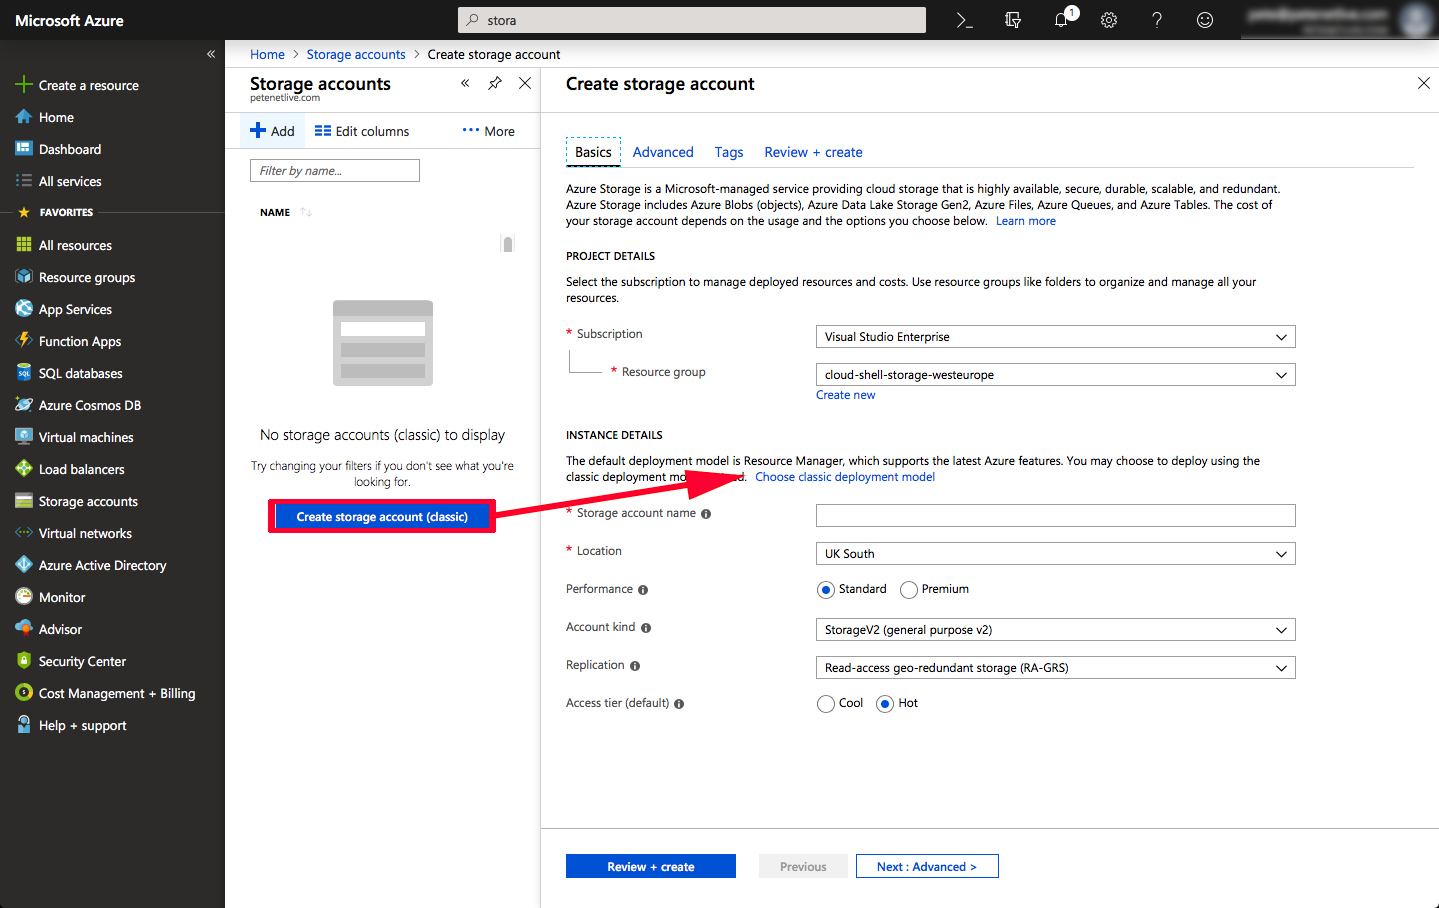This screenshot has width=1439, height=908.
Task: Open portal settings gear icon
Action: coord(1109,20)
